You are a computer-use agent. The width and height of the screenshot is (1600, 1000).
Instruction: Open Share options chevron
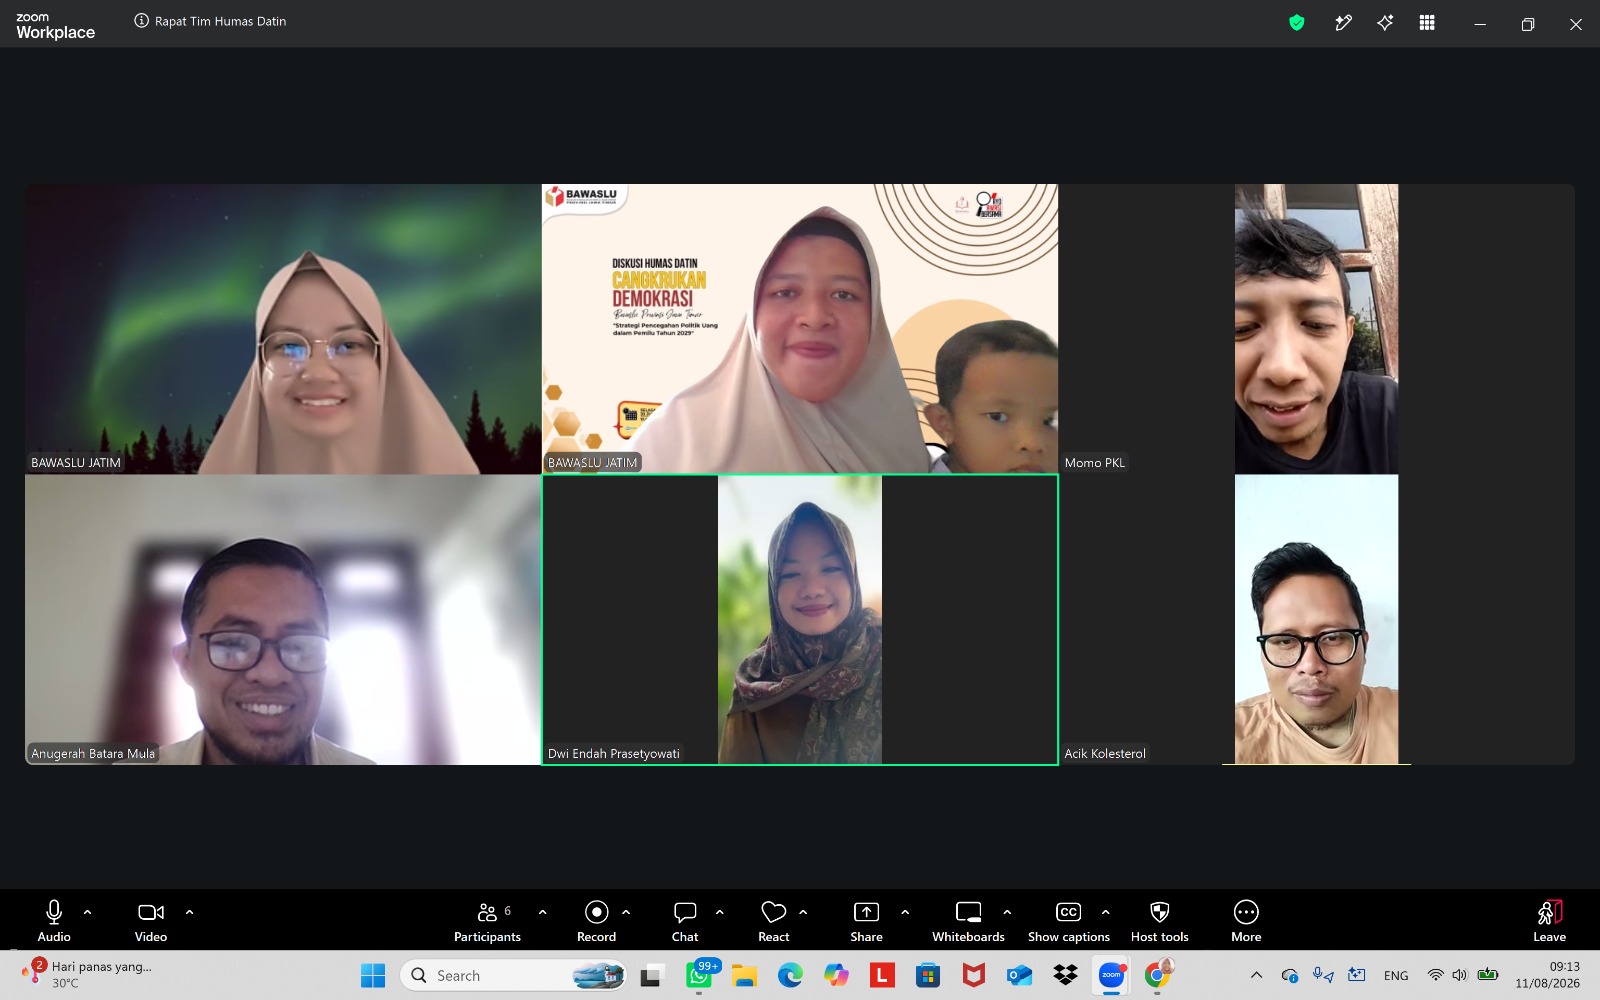(x=905, y=912)
